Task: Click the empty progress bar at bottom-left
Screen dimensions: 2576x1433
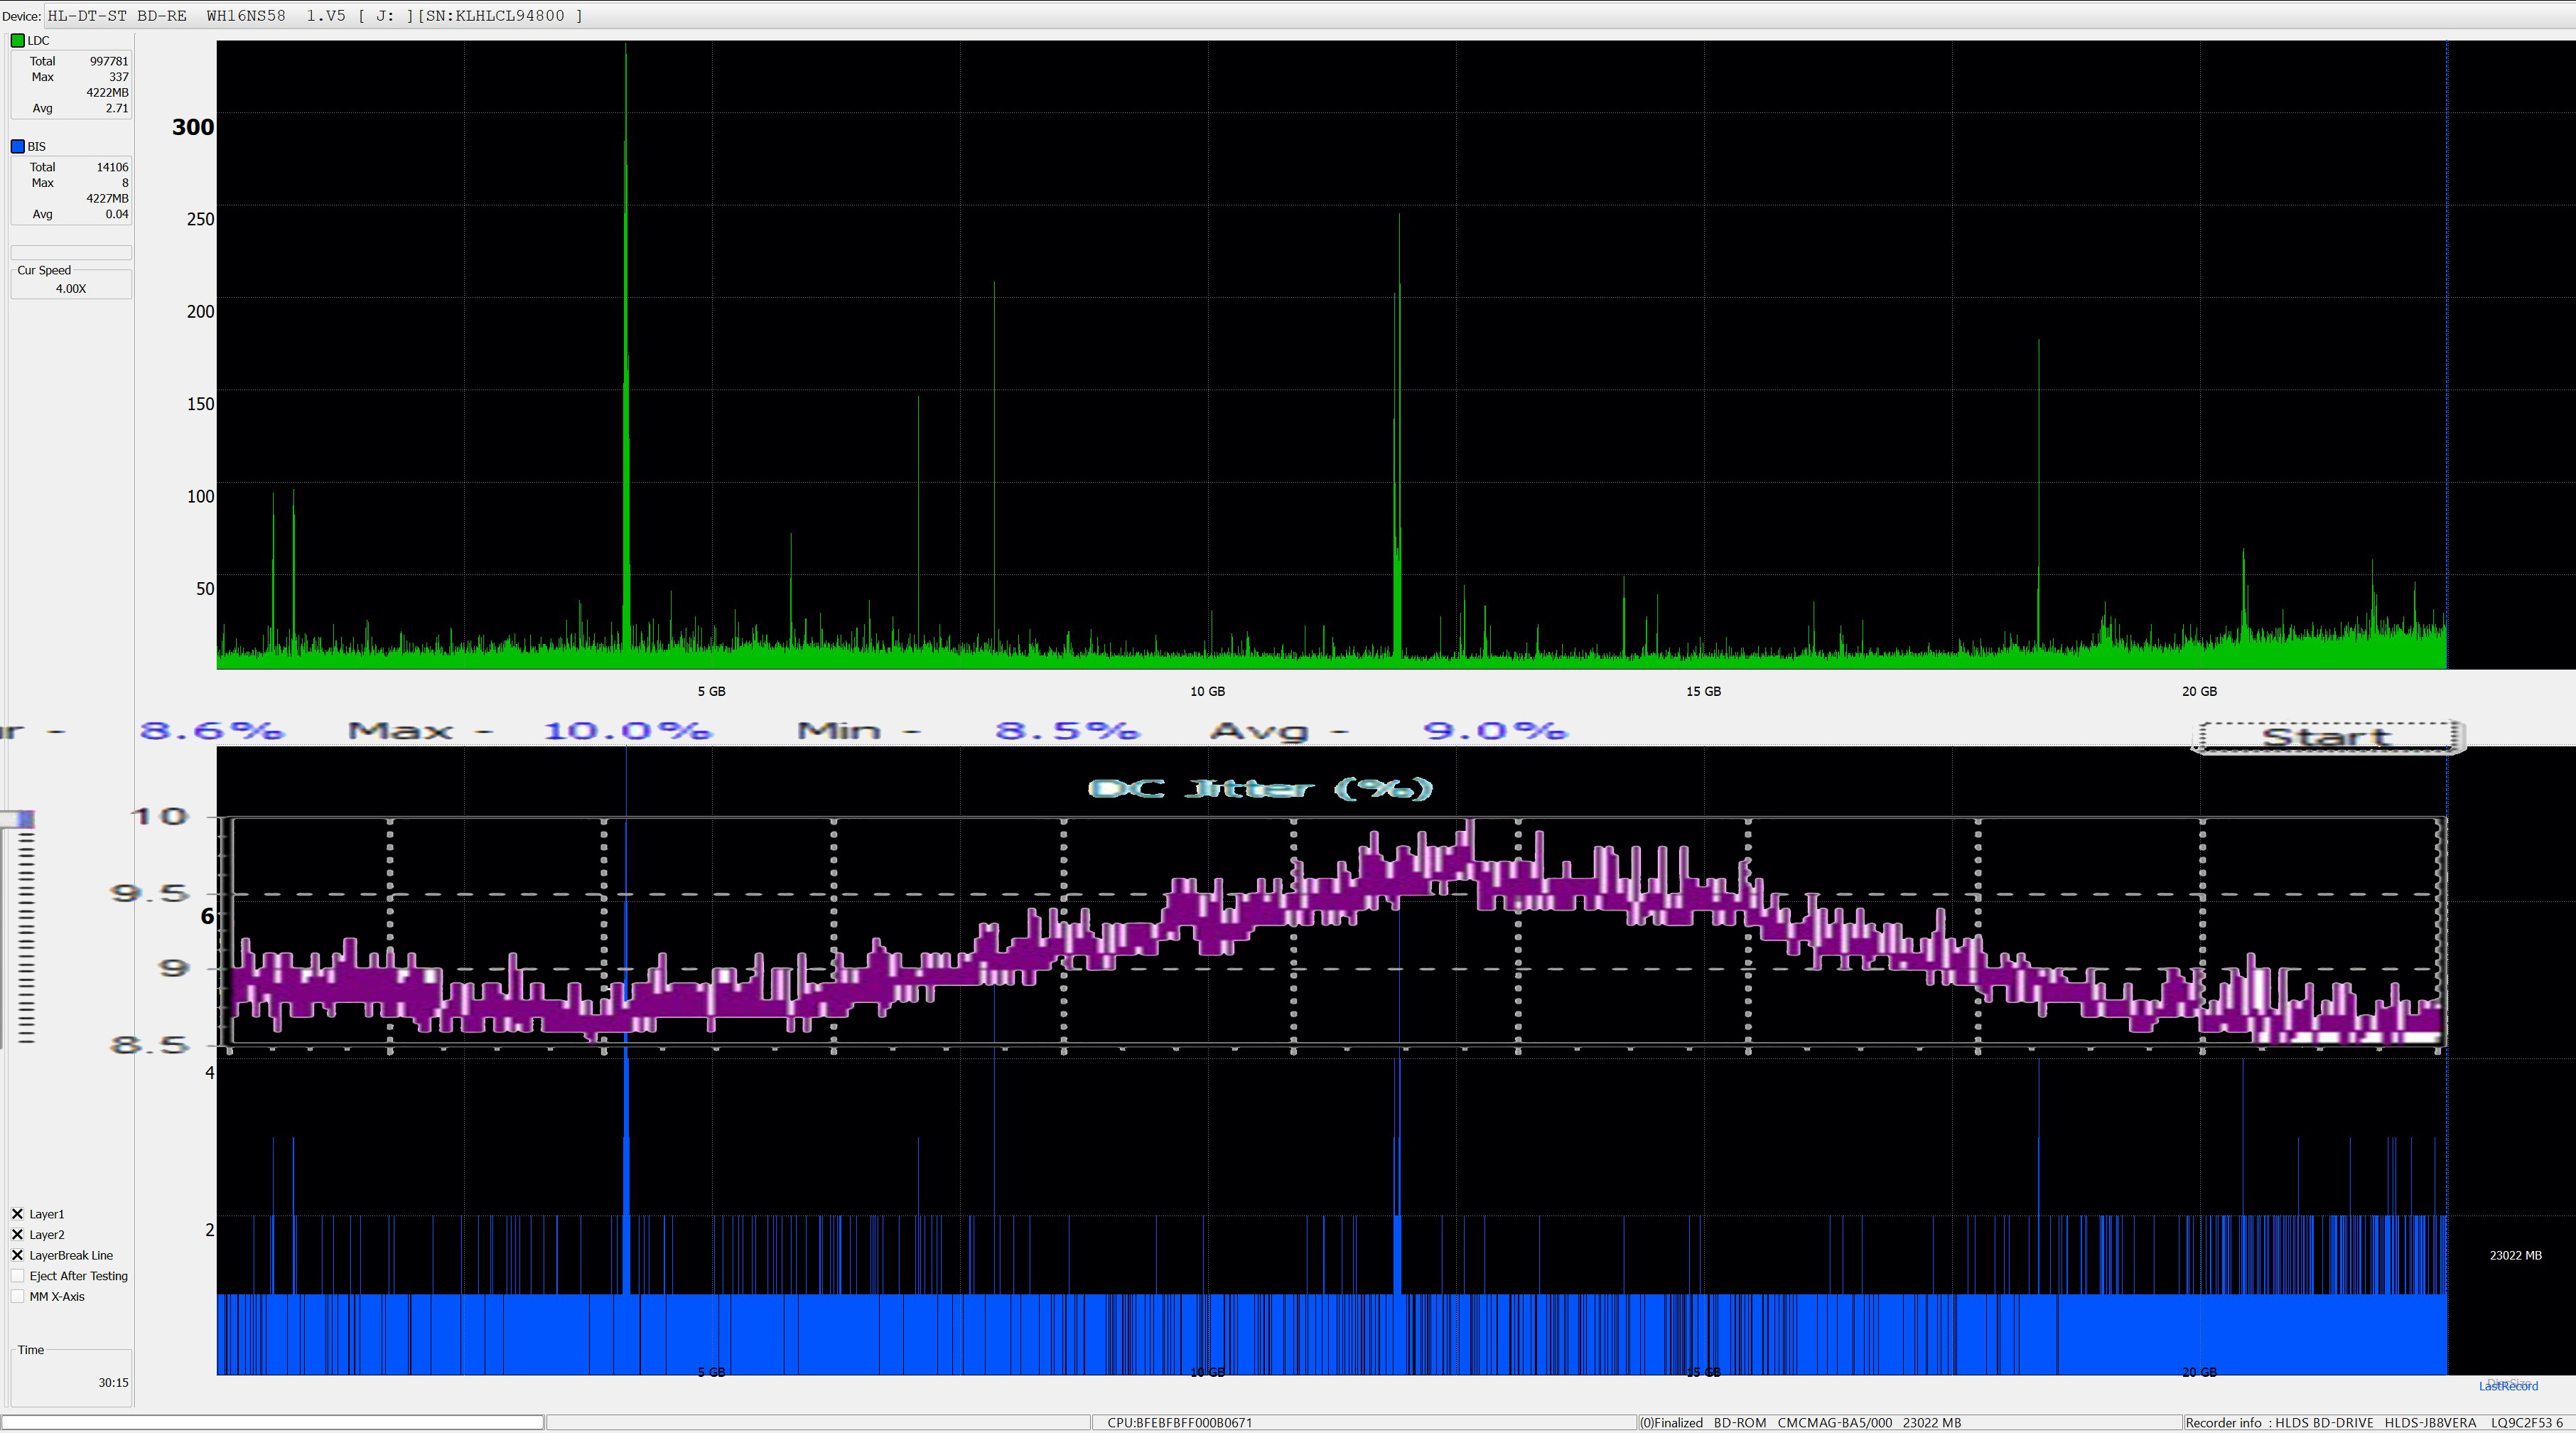Action: tap(272, 1422)
